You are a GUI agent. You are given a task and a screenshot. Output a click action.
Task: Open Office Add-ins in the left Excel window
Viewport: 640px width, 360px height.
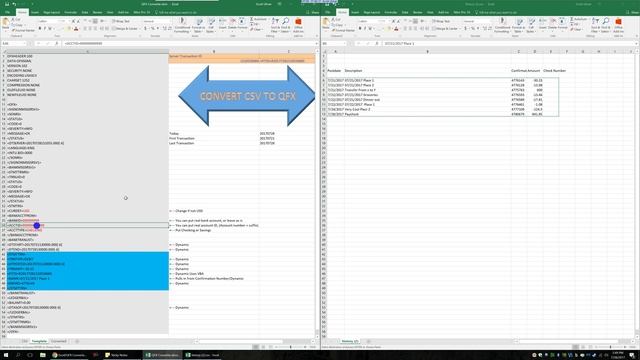coord(298,25)
